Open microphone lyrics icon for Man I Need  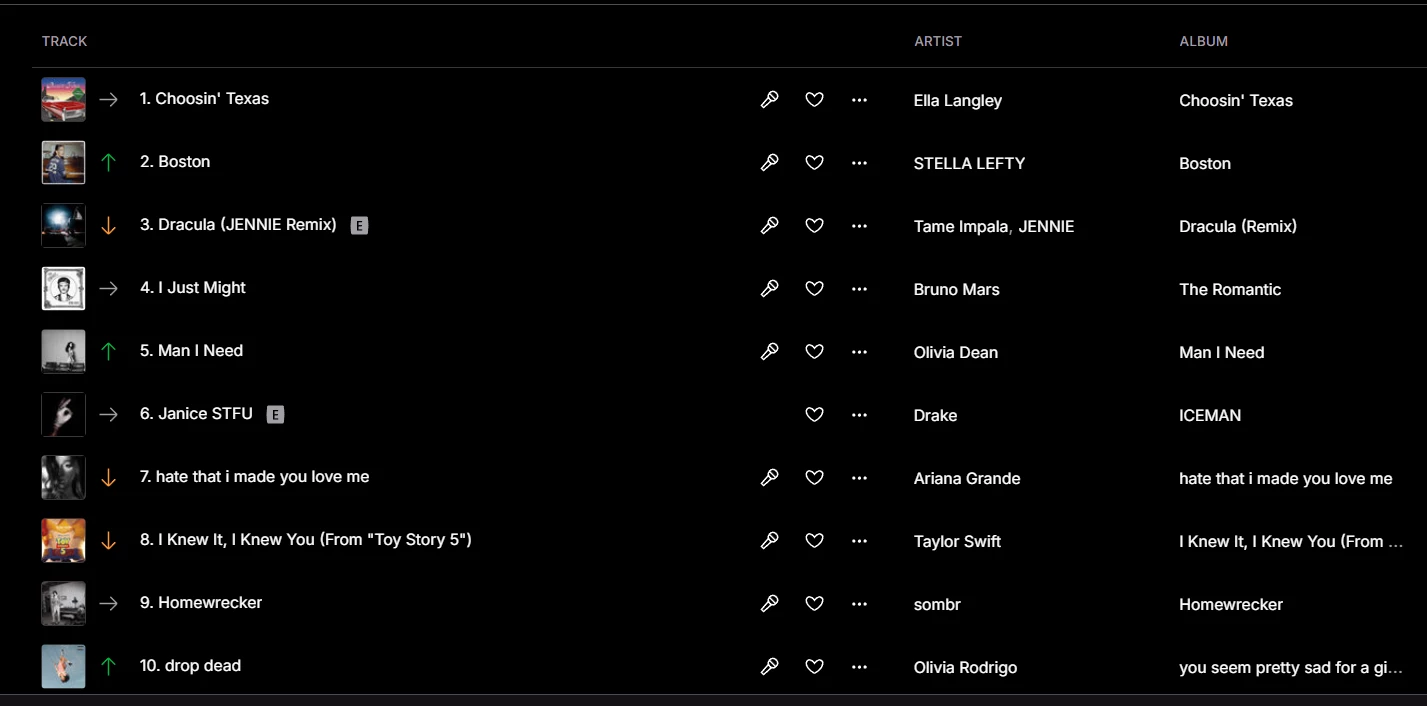click(769, 352)
